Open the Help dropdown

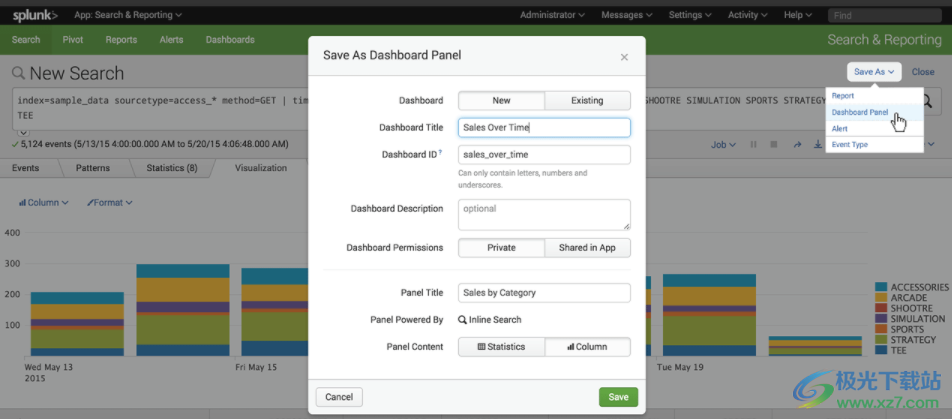coord(797,15)
